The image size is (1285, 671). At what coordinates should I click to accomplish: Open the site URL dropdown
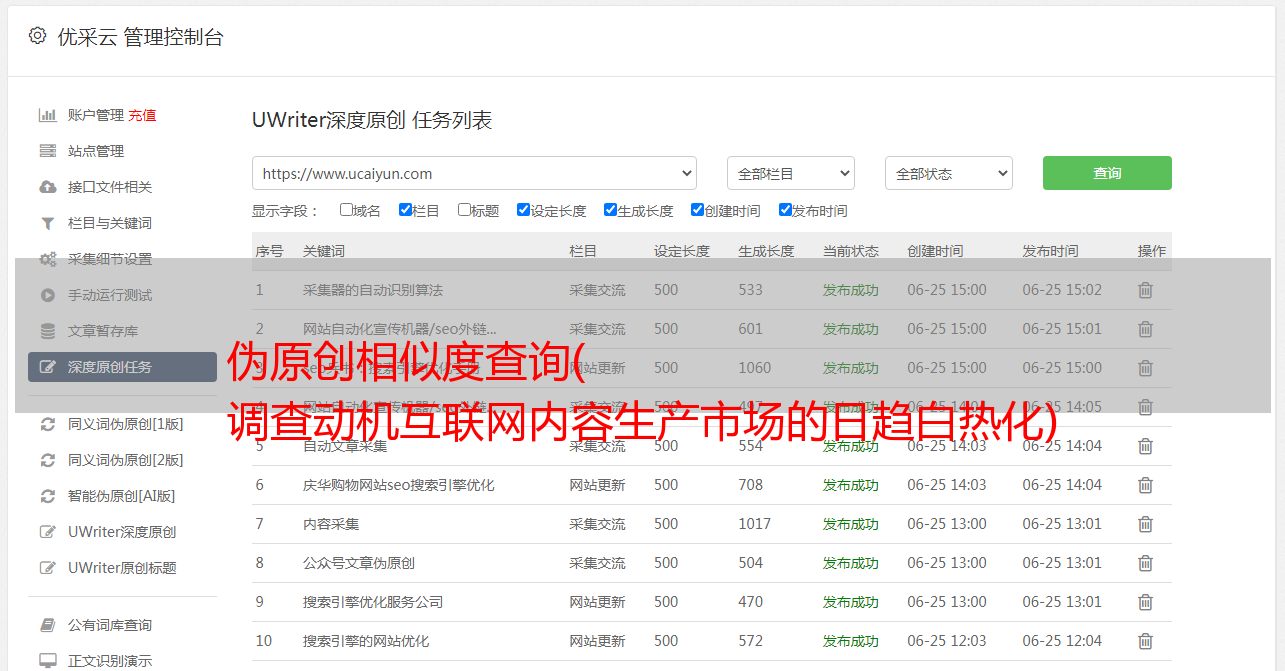point(474,173)
